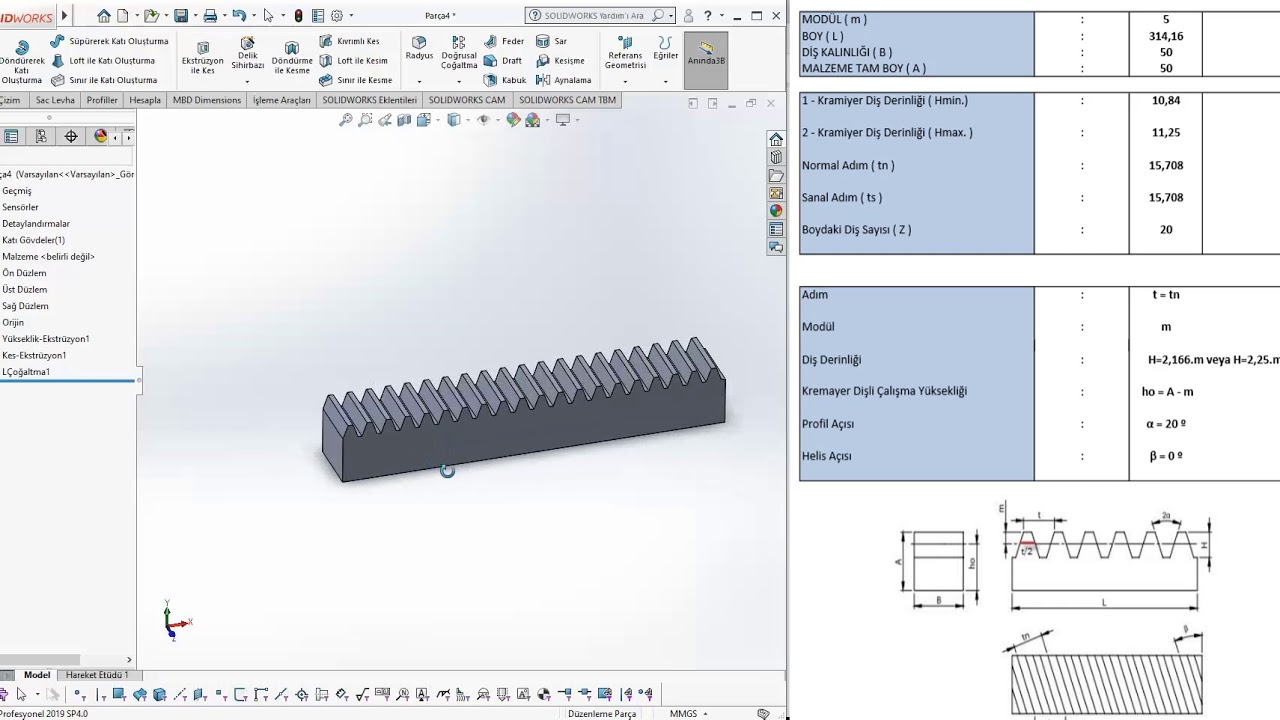Image resolution: width=1280 pixels, height=720 pixels.
Task: Expand Doğrusal Çoğaltma dropdown arrow
Action: 459,81
